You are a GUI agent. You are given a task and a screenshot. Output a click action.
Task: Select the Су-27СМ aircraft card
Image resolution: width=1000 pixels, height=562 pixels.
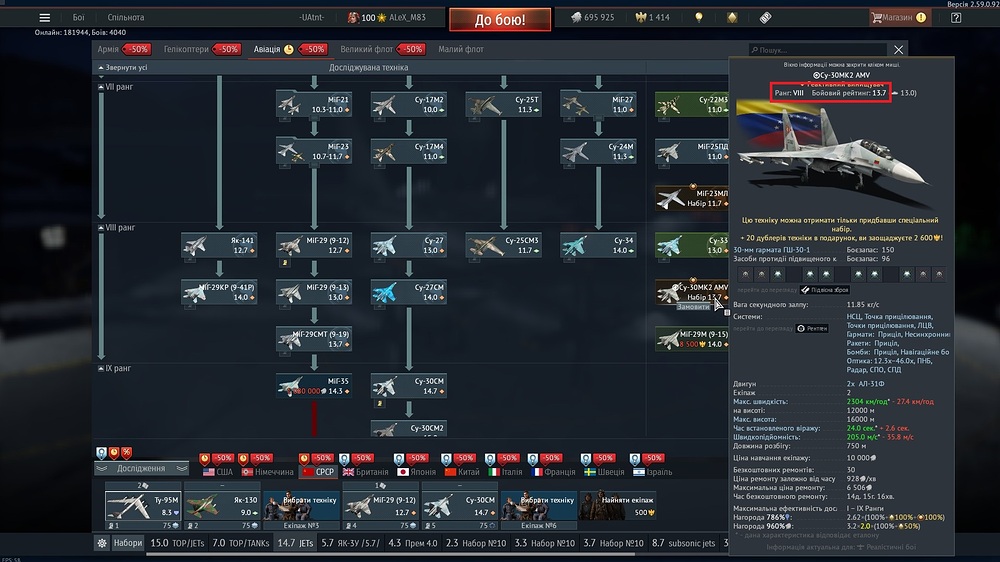pos(409,292)
